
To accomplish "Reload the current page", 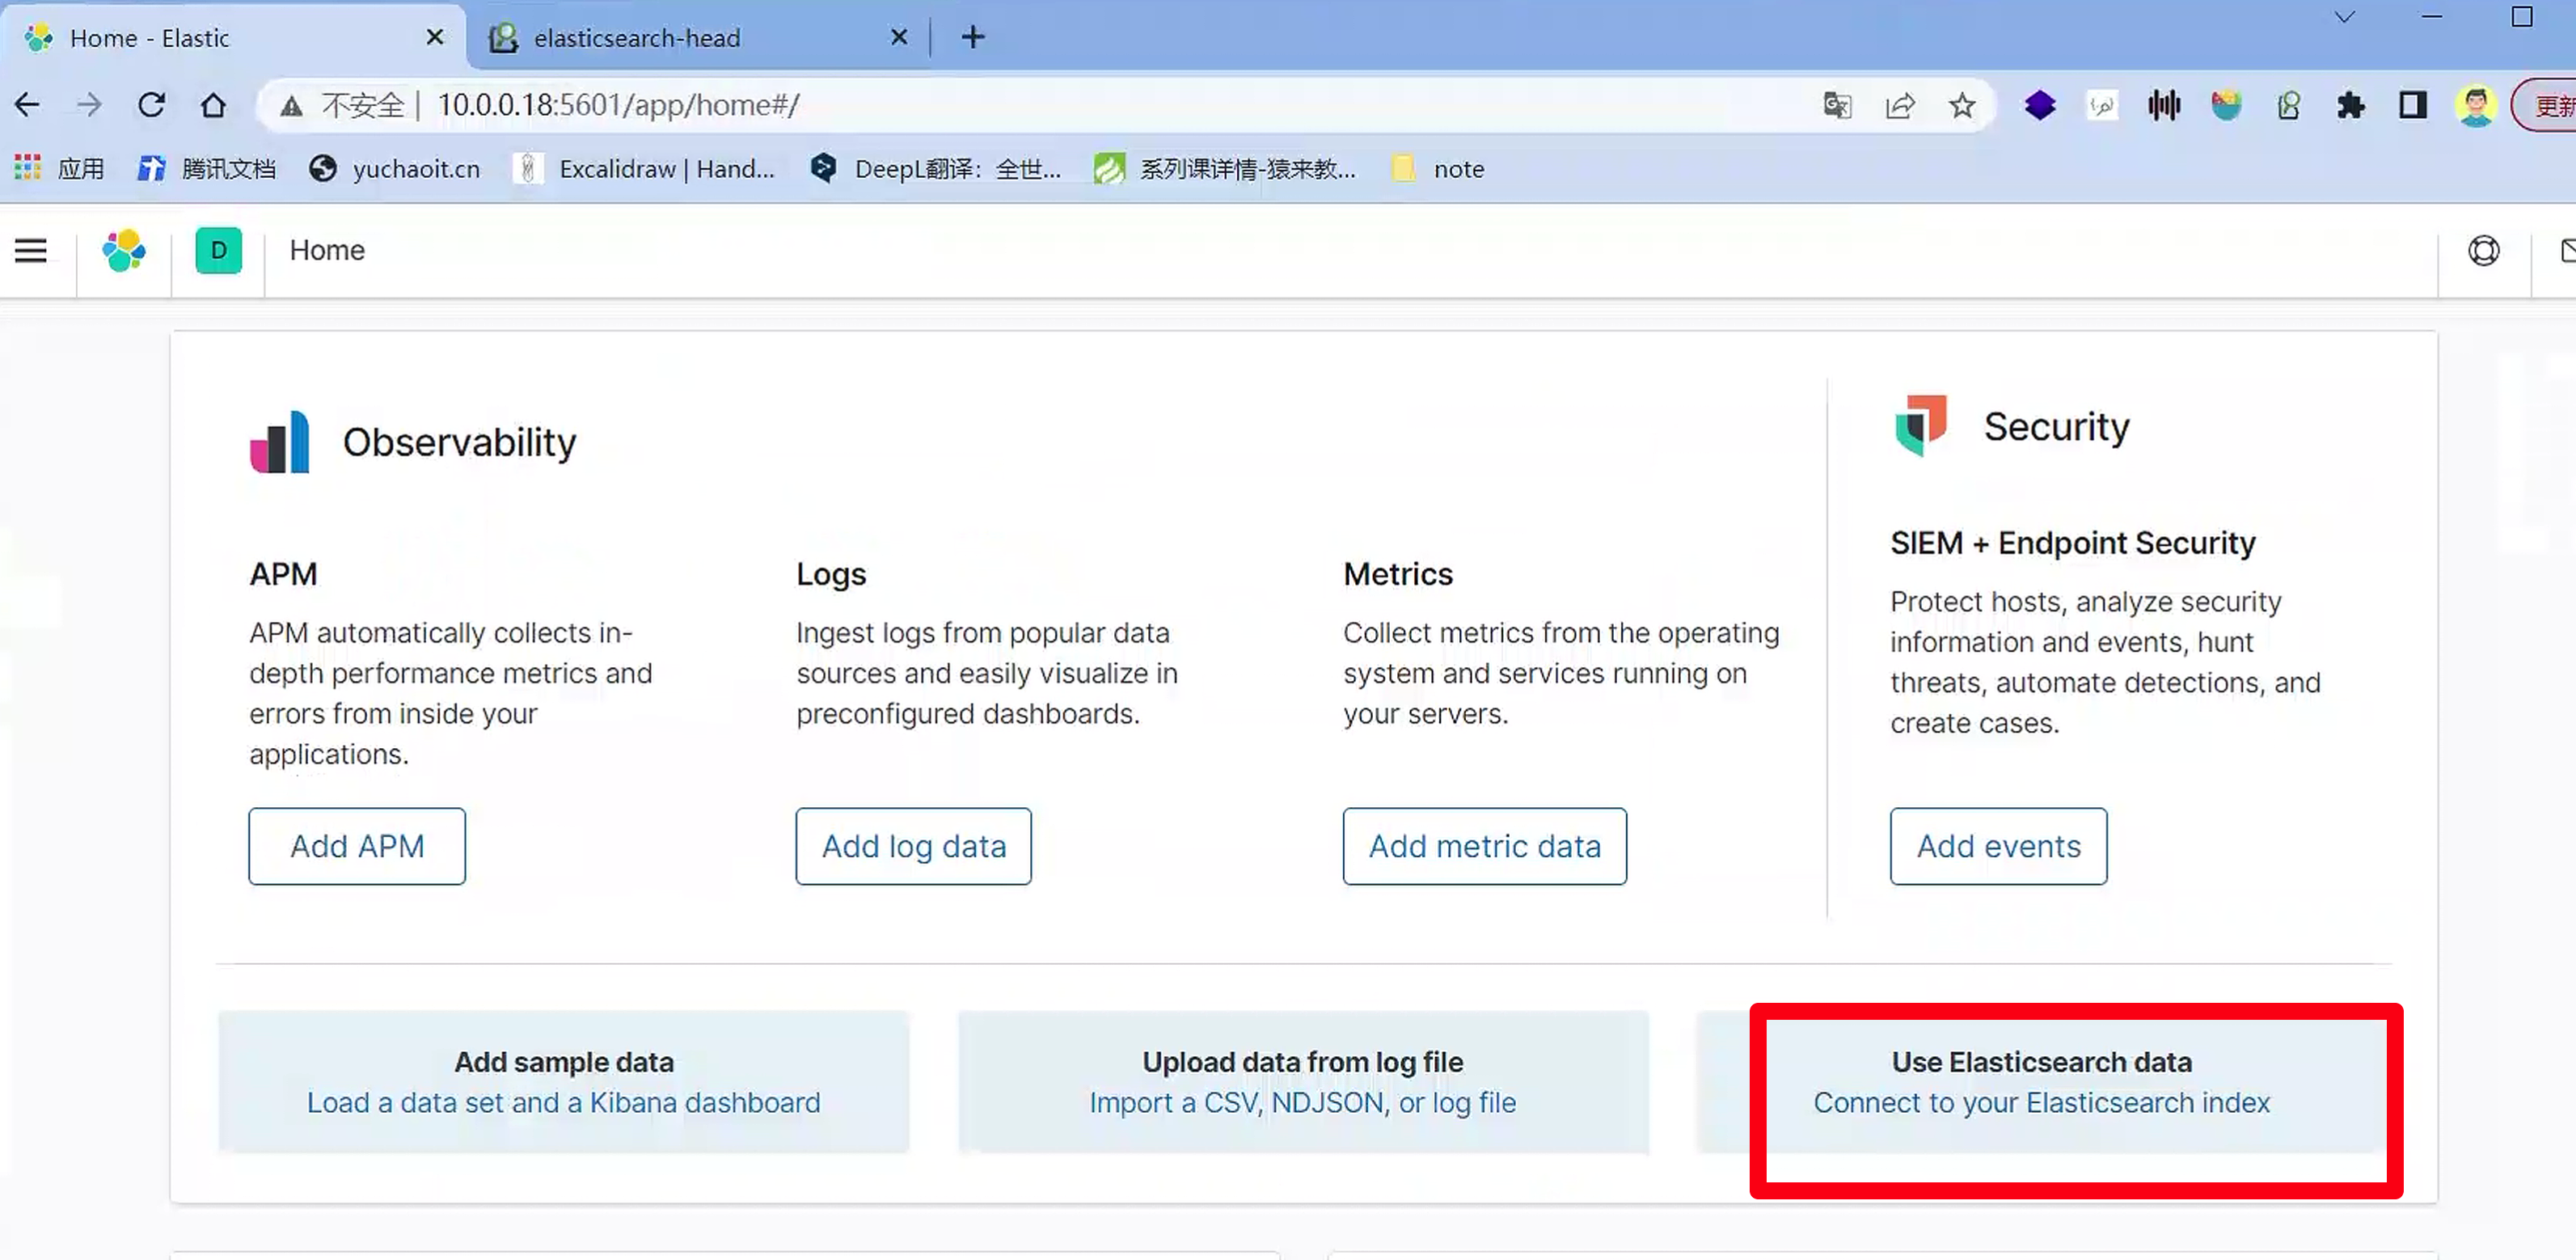I will tap(151, 105).
